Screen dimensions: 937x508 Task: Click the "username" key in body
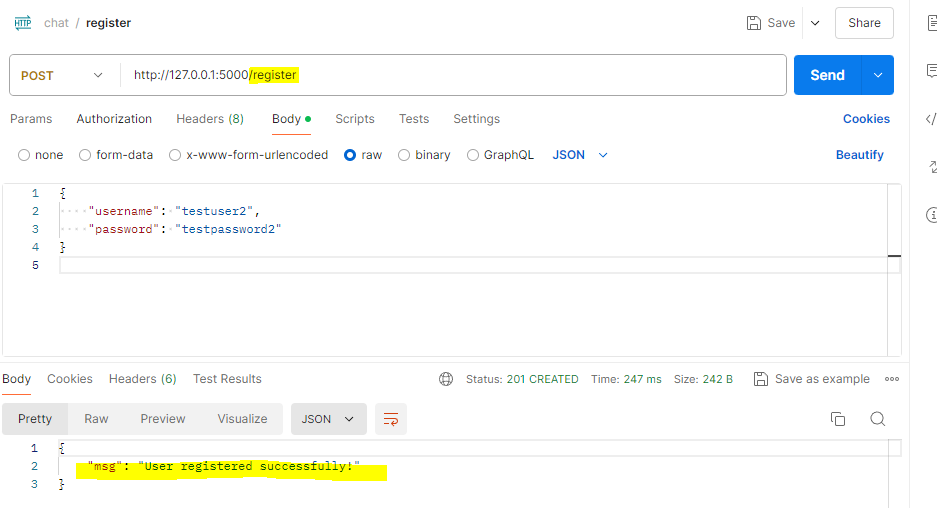click(x=124, y=212)
